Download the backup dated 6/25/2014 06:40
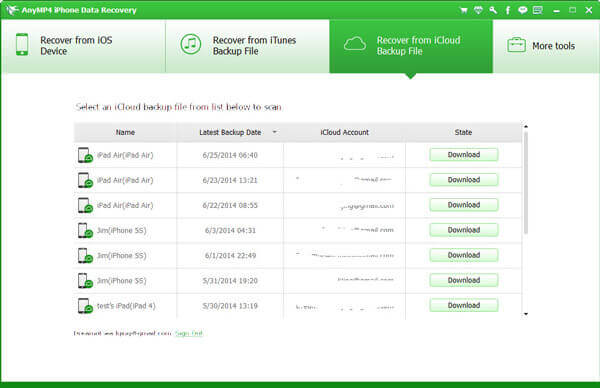 [464, 155]
